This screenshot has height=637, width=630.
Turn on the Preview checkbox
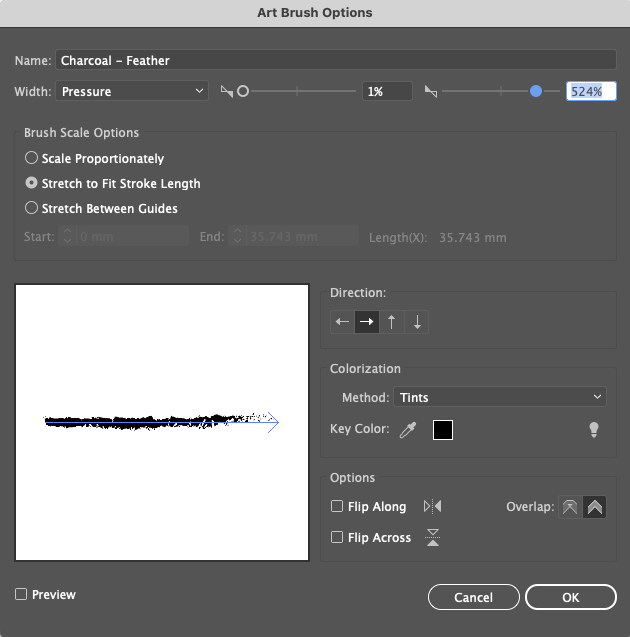click(x=21, y=594)
